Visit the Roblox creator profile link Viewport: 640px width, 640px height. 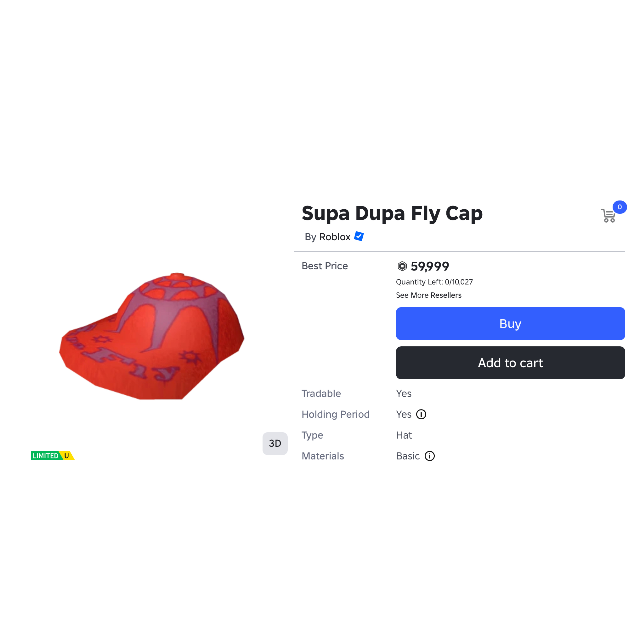click(x=335, y=237)
